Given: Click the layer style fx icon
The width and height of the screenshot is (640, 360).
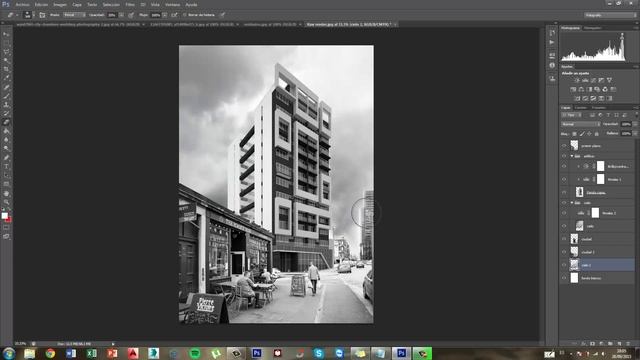Looking at the screenshot, I should click(583, 344).
